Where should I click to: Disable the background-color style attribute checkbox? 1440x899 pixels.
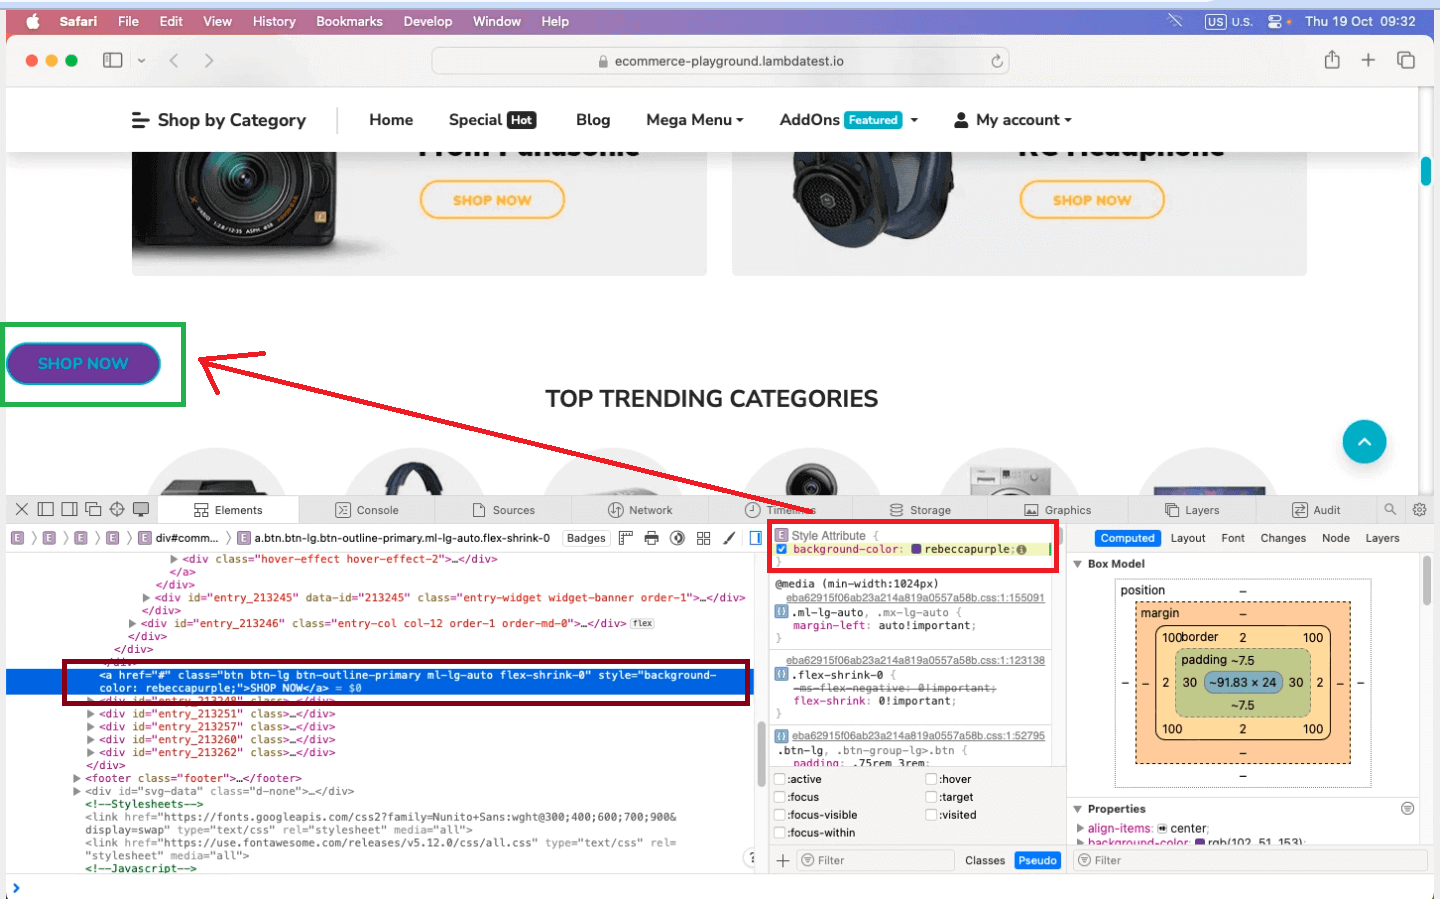[781, 548]
